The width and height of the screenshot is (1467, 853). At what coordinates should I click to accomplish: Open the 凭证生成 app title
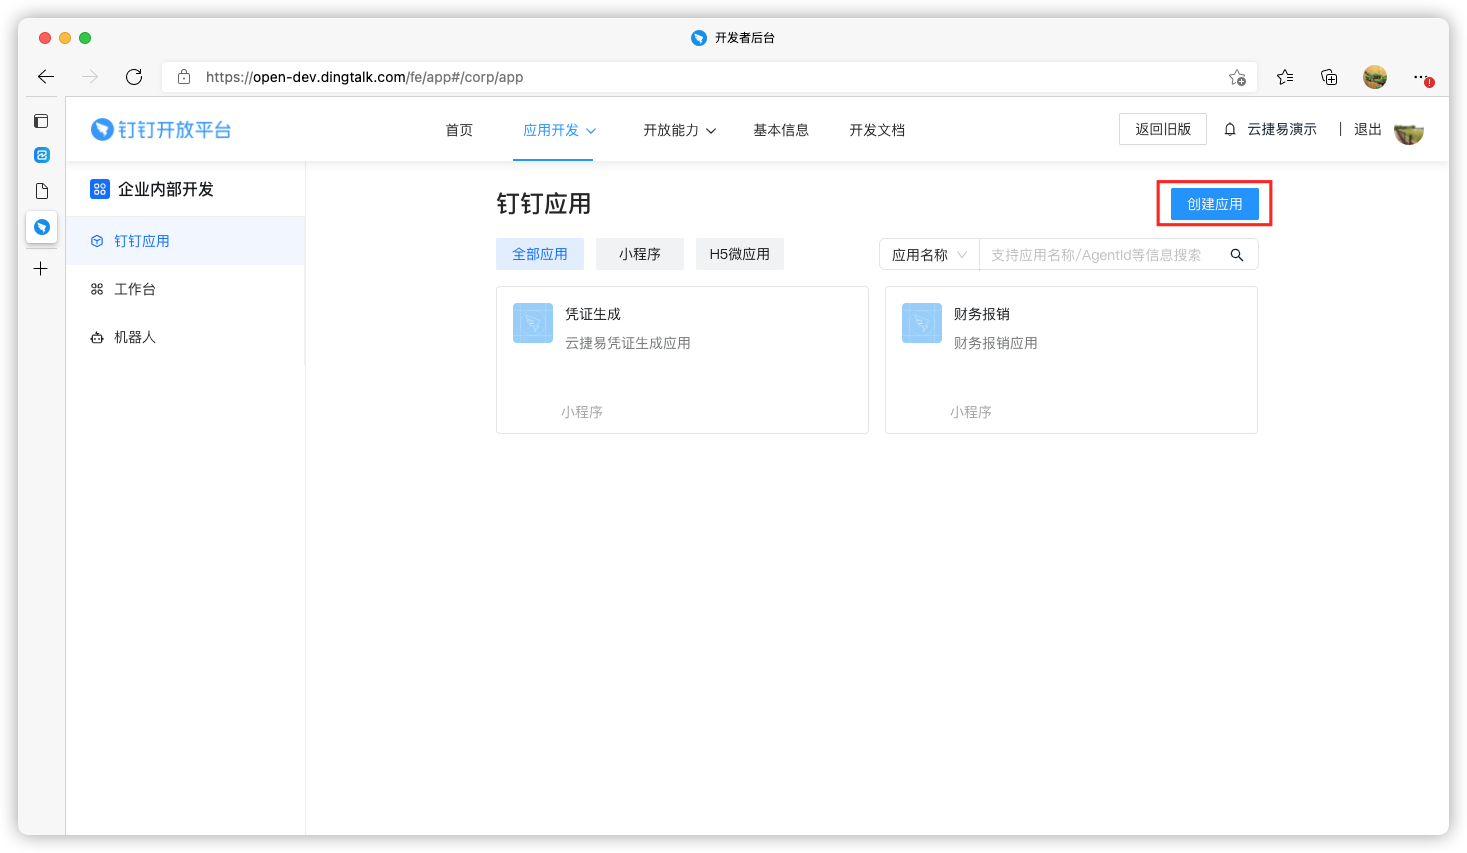tap(593, 314)
